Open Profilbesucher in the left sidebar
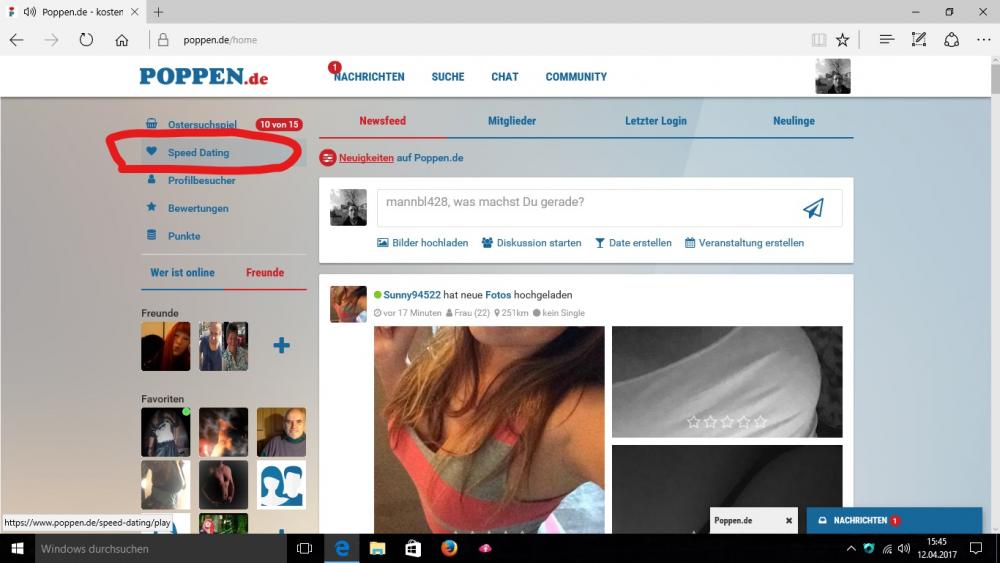1000x563 pixels. (x=201, y=181)
